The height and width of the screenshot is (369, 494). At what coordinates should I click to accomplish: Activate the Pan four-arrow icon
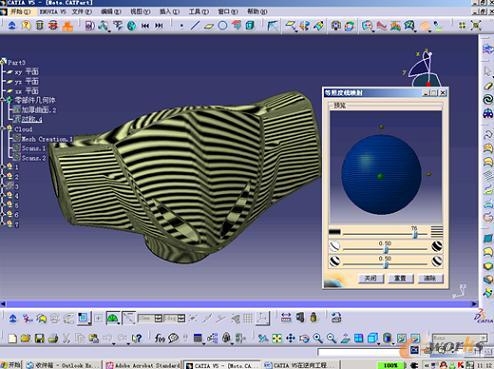(x=291, y=338)
